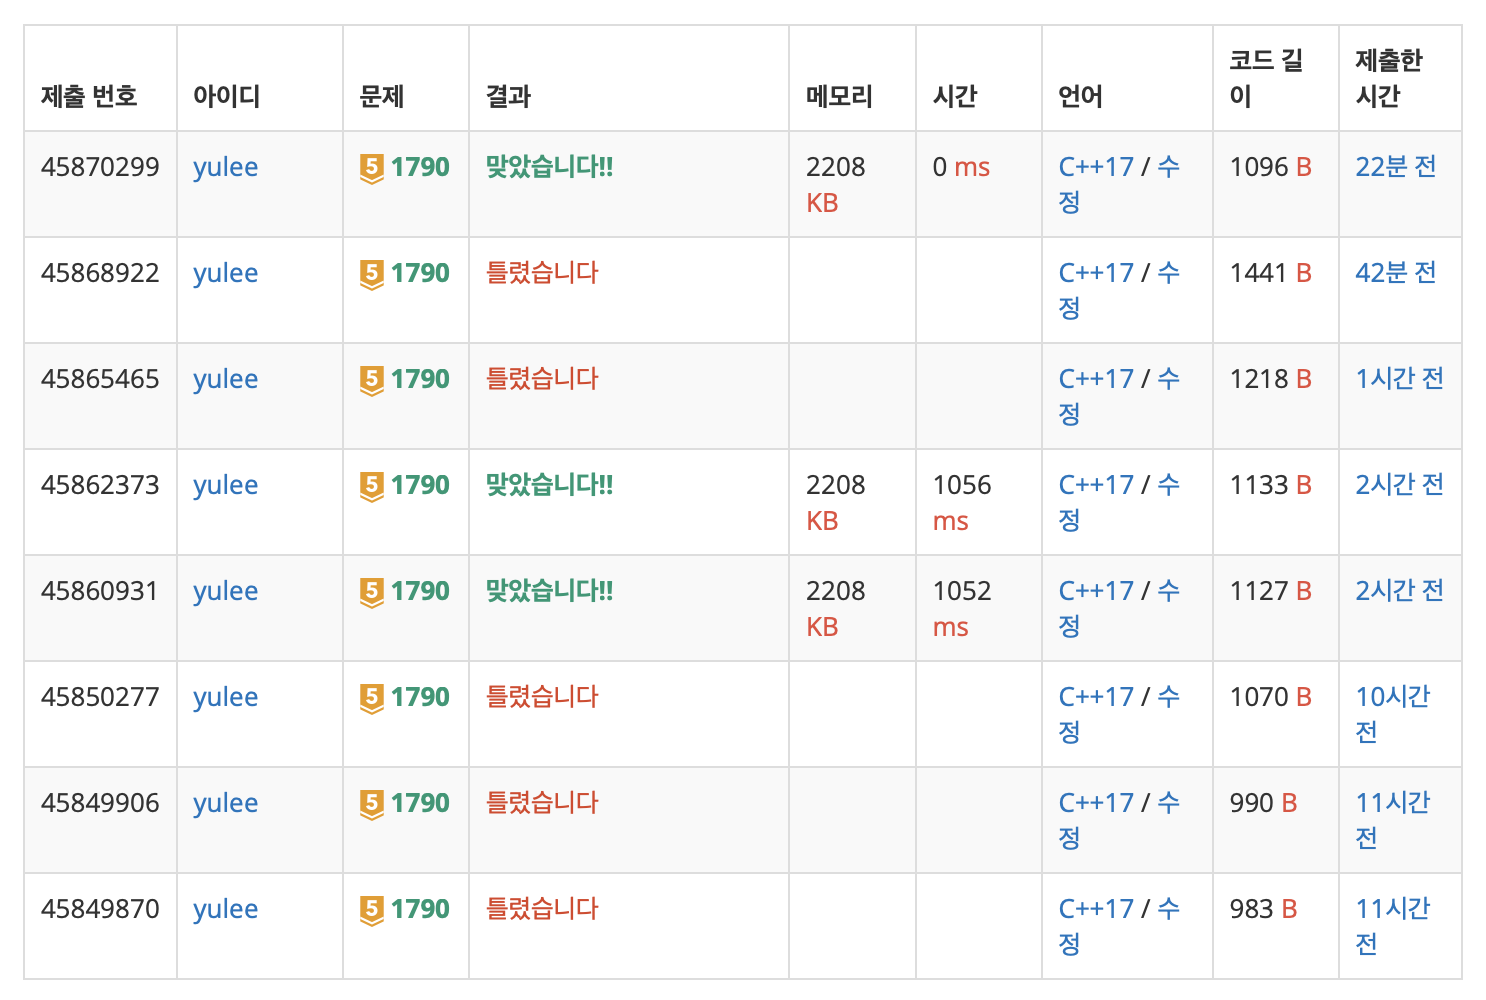Select the tier icon in the 45865465 row
This screenshot has height=1000, width=1486.
371,380
